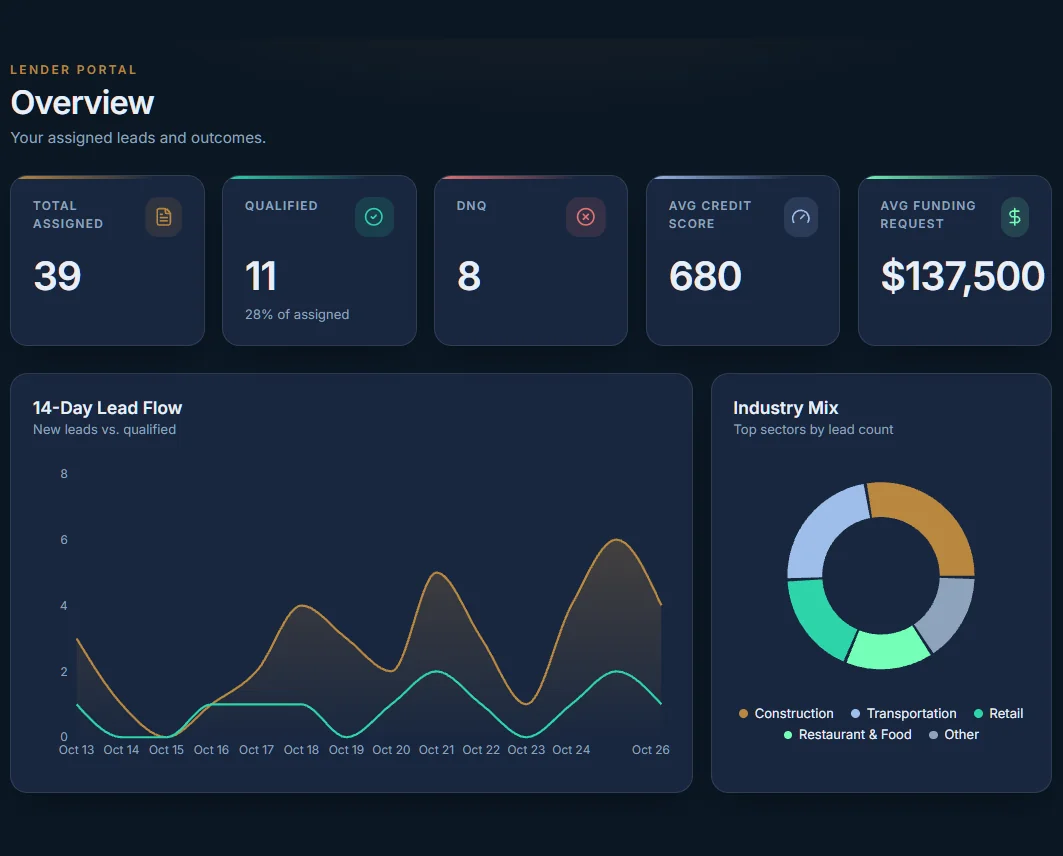Click the DNQ value 8
This screenshot has height=856, width=1063.
[x=469, y=277]
